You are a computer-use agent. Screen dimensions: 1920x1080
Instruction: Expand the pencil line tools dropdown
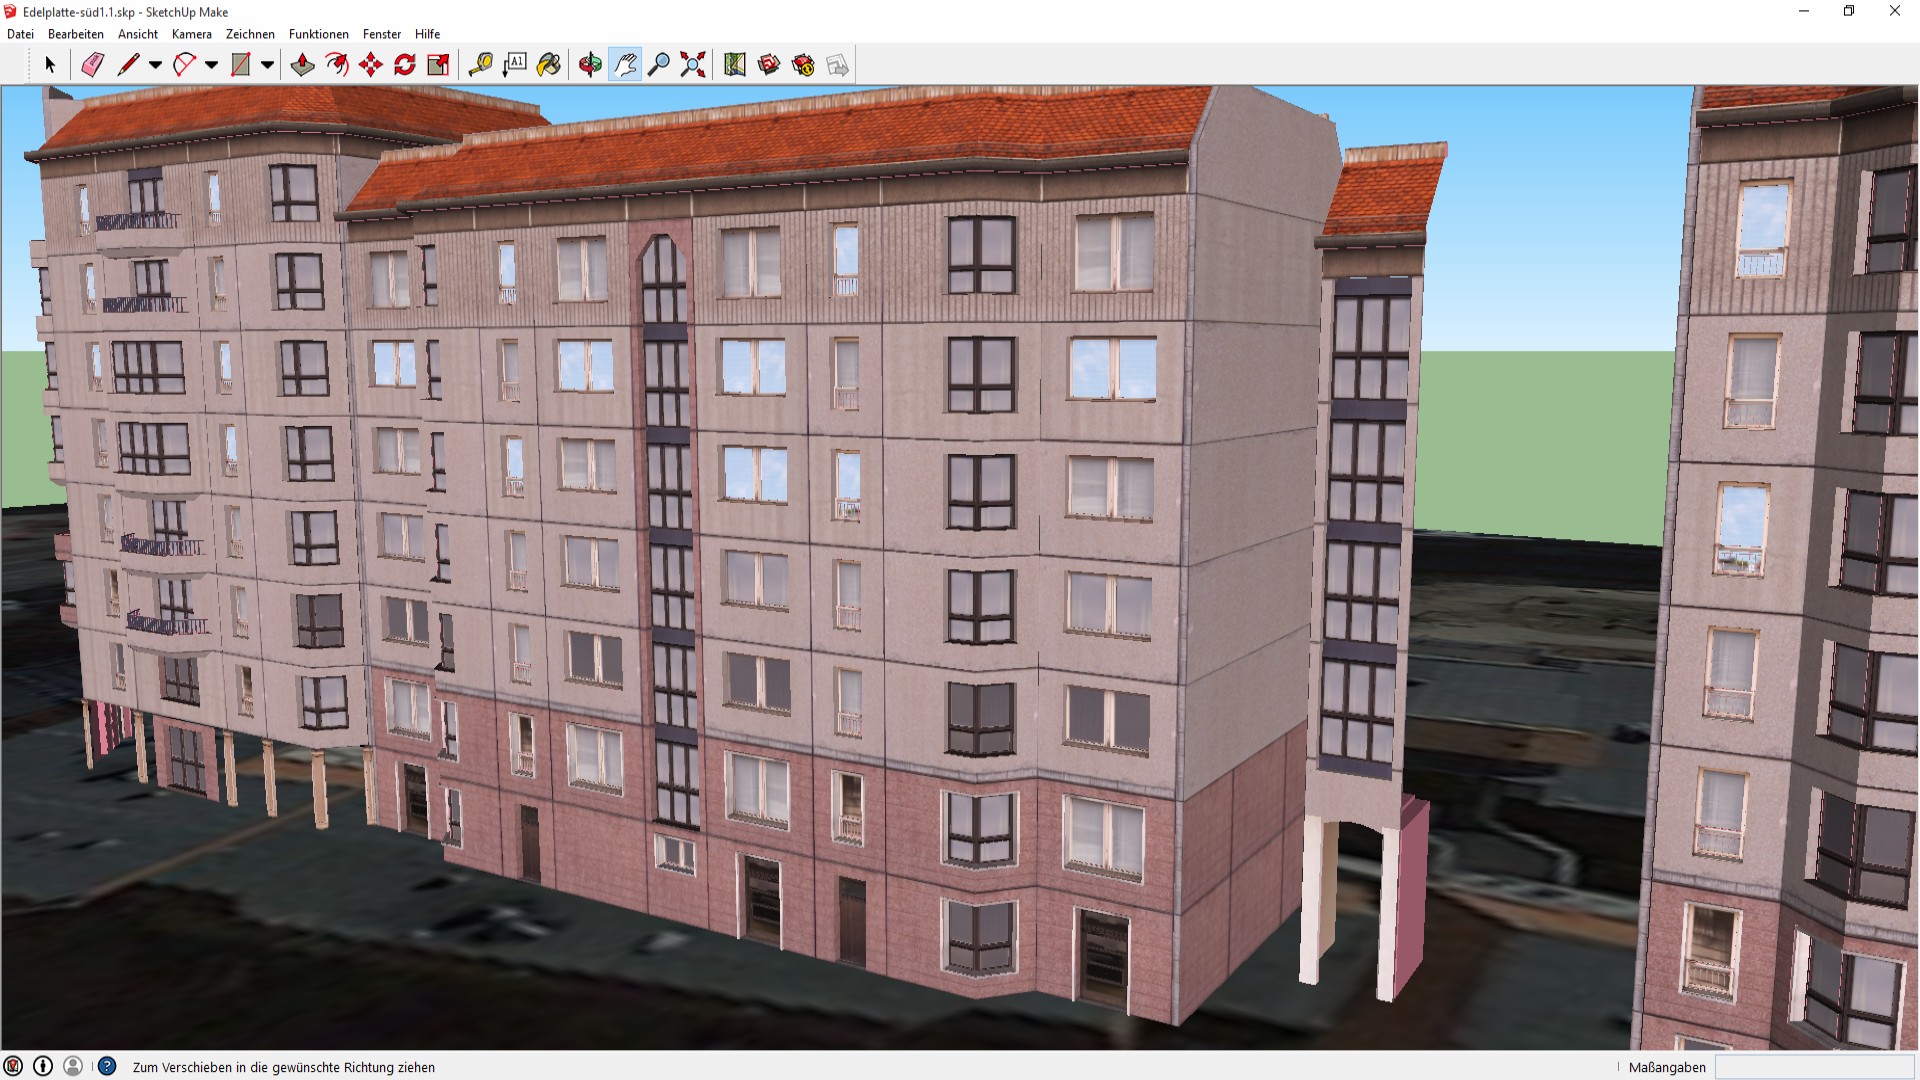[x=155, y=65]
